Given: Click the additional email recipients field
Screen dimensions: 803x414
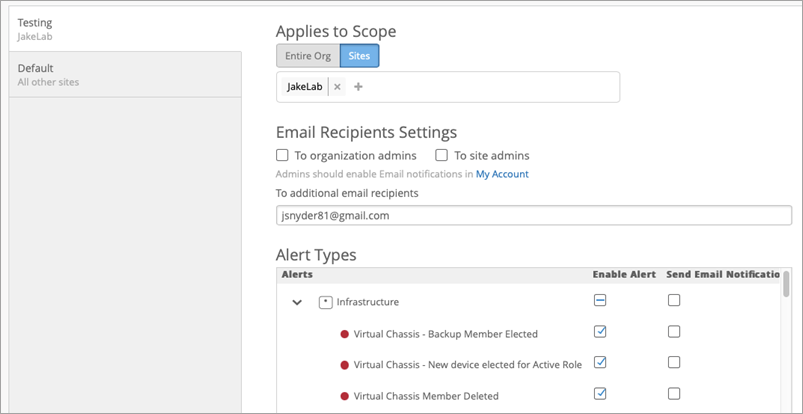Looking at the screenshot, I should 534,215.
